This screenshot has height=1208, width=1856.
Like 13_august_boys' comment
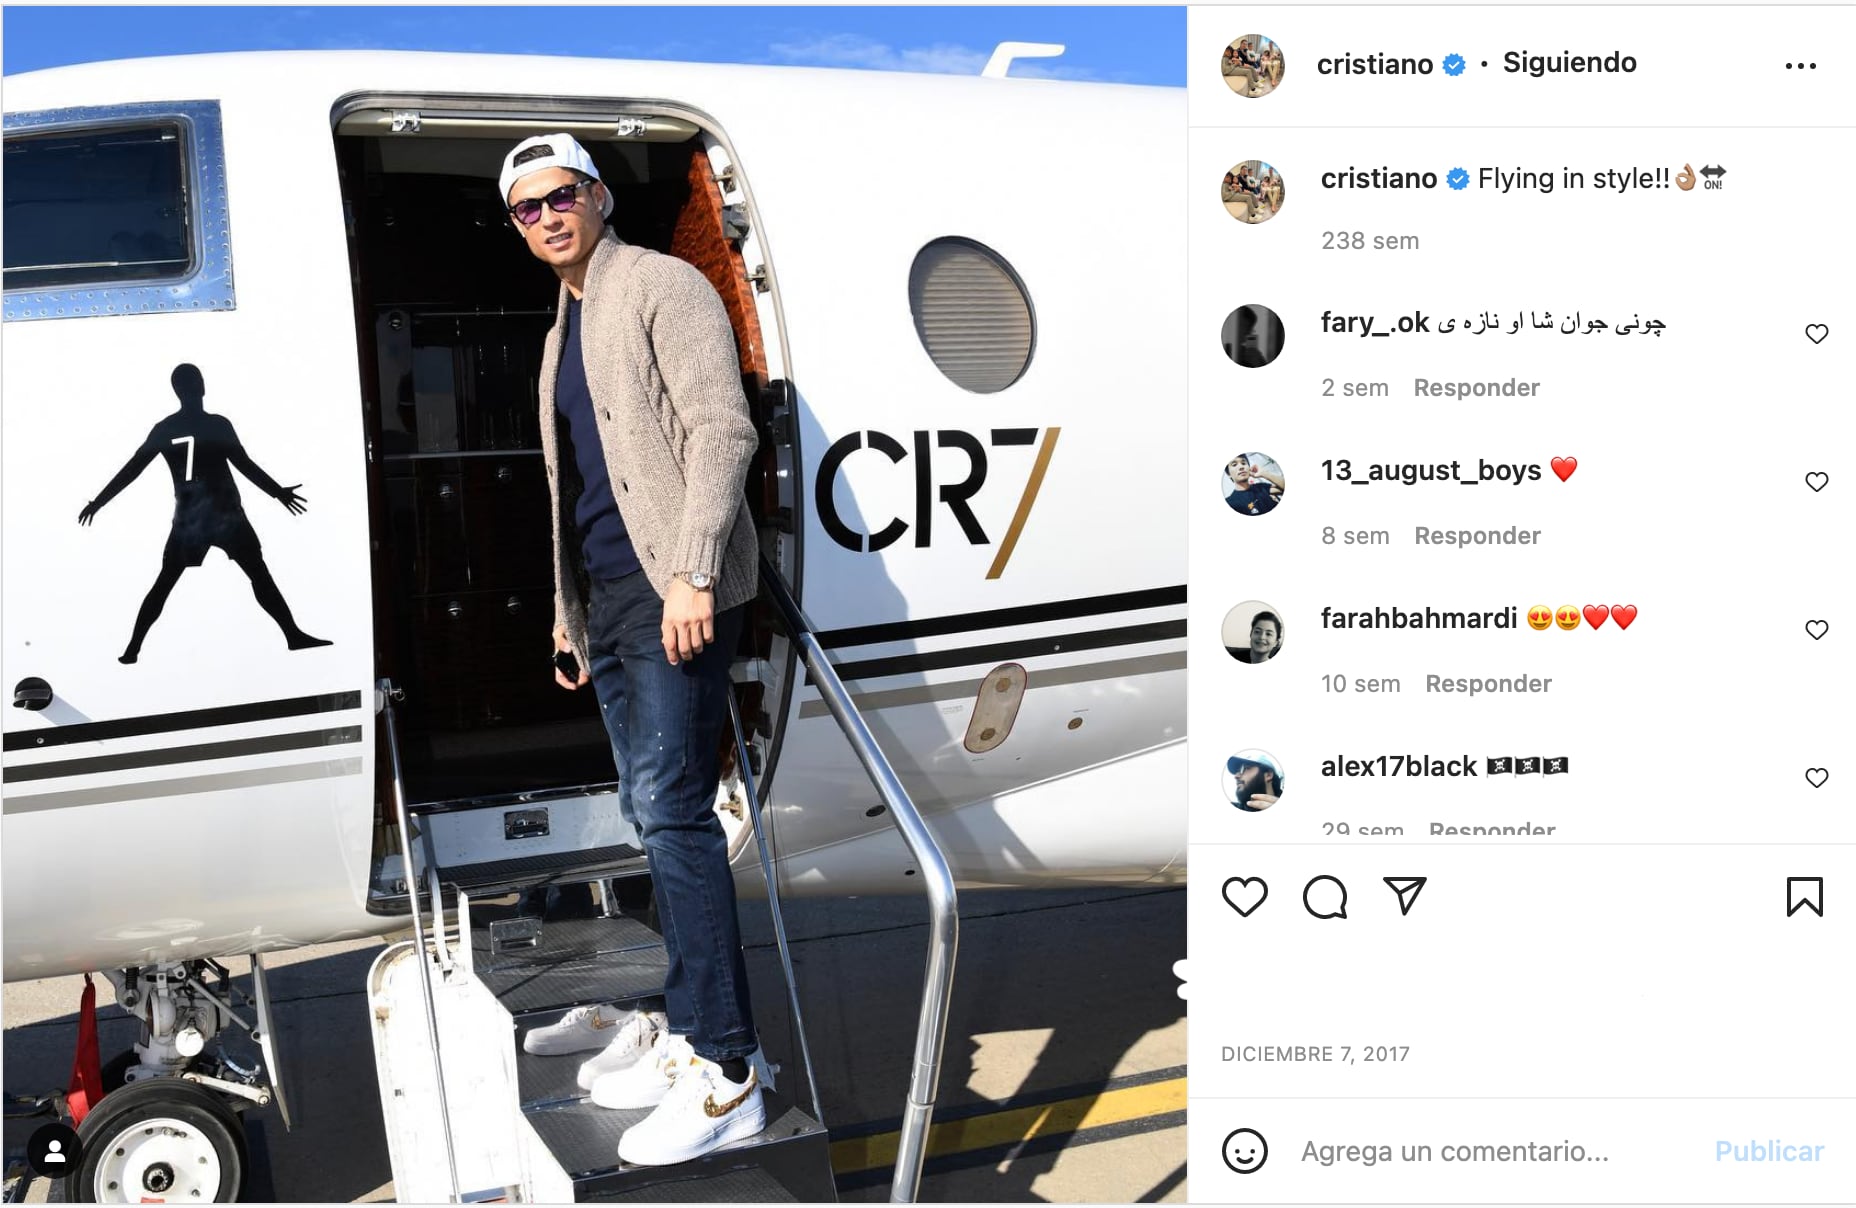[x=1816, y=482]
